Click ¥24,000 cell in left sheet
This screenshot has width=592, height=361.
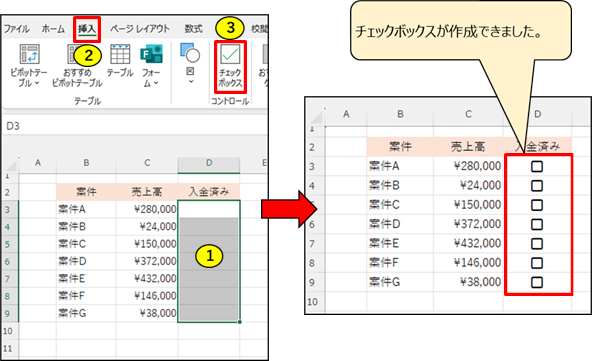coord(147,227)
